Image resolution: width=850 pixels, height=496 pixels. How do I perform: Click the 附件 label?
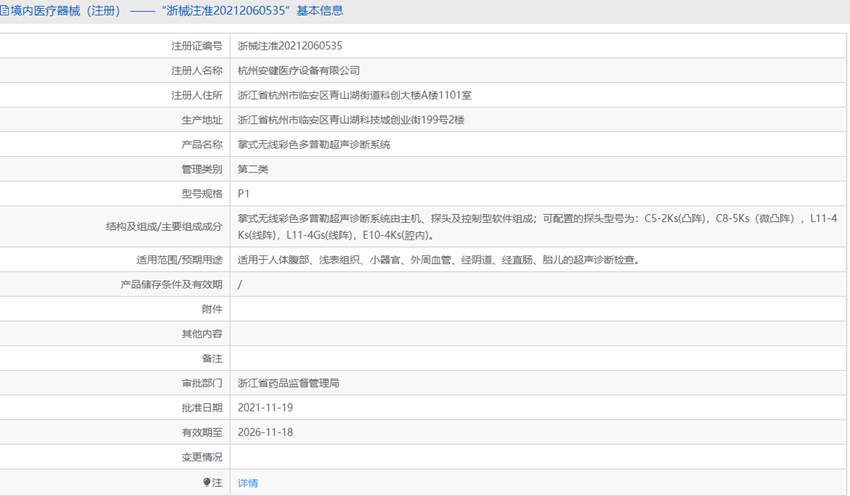pyautogui.click(x=212, y=309)
